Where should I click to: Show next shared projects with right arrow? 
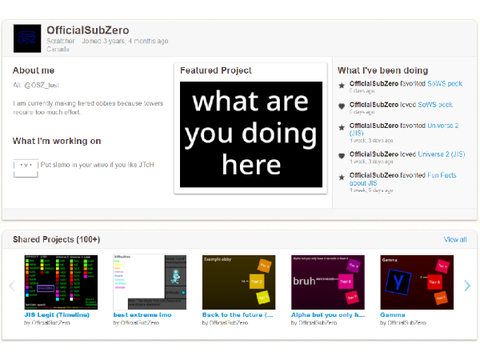click(467, 285)
